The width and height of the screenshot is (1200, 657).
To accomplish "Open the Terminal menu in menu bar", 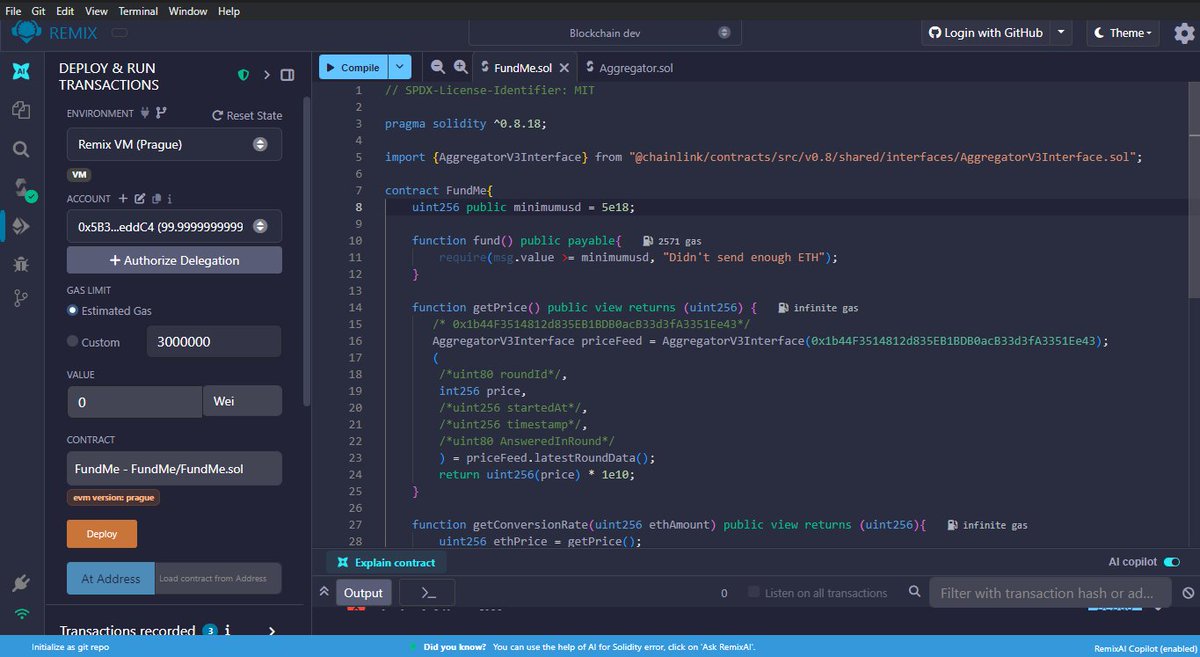I will (138, 11).
